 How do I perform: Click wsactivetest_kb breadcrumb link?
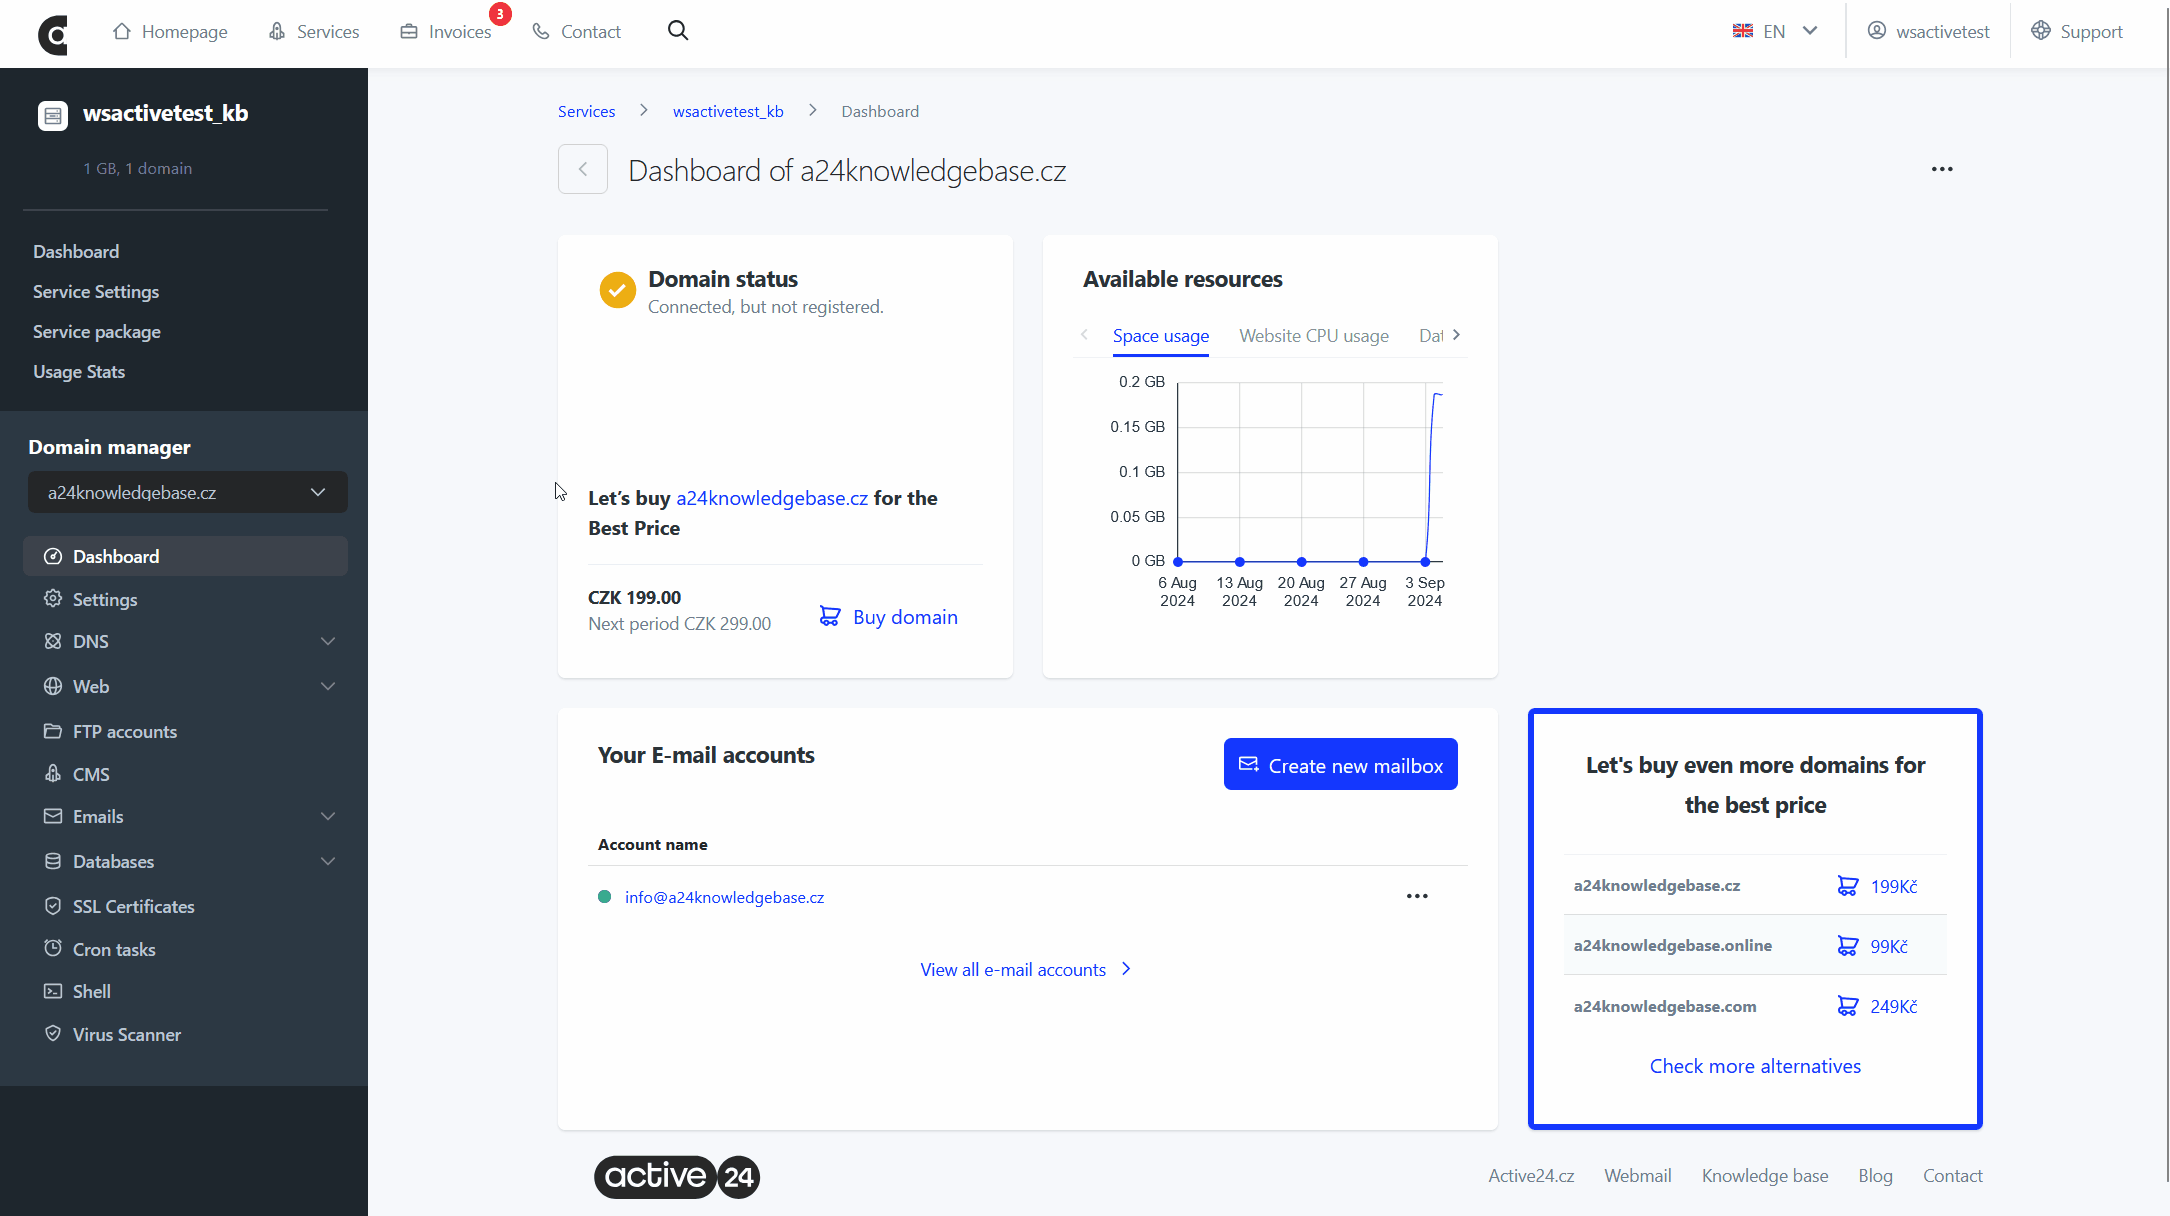[x=728, y=111]
